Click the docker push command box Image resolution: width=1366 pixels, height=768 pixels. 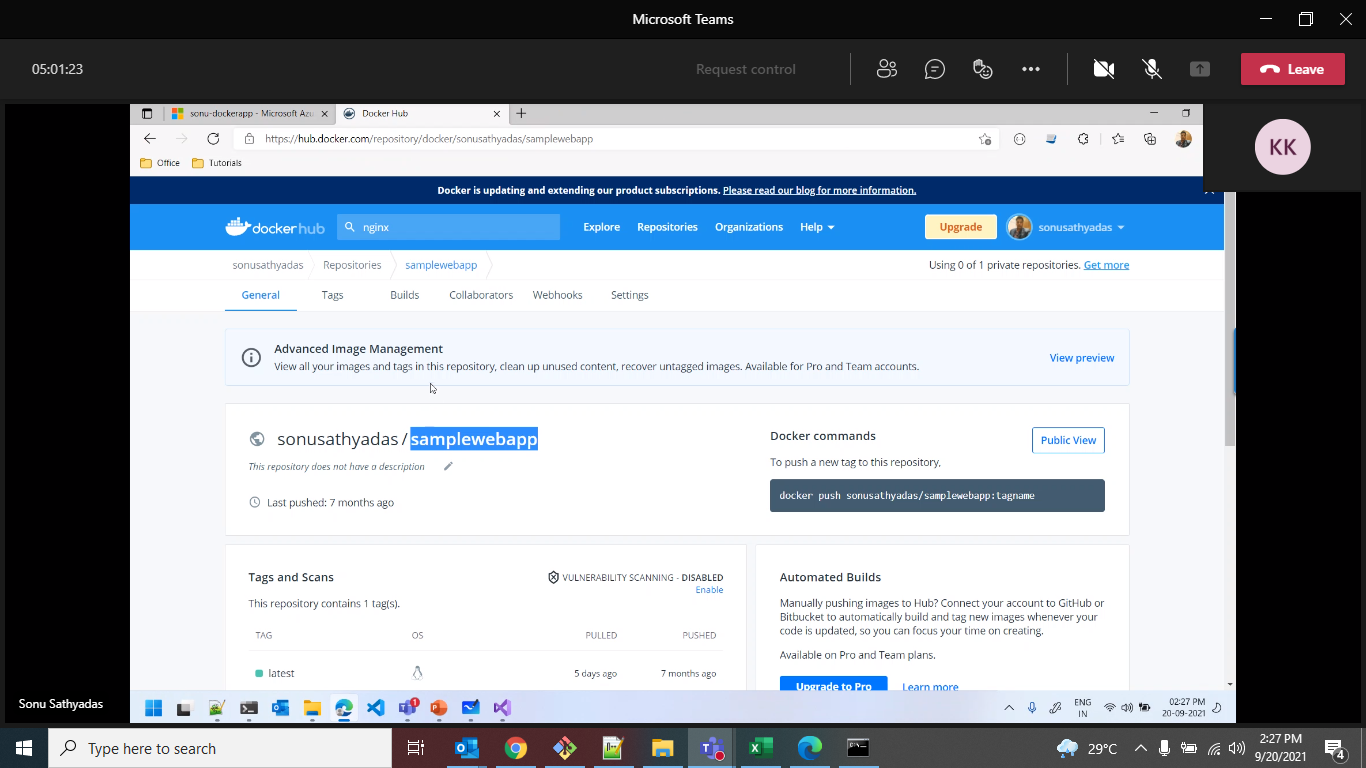point(937,495)
